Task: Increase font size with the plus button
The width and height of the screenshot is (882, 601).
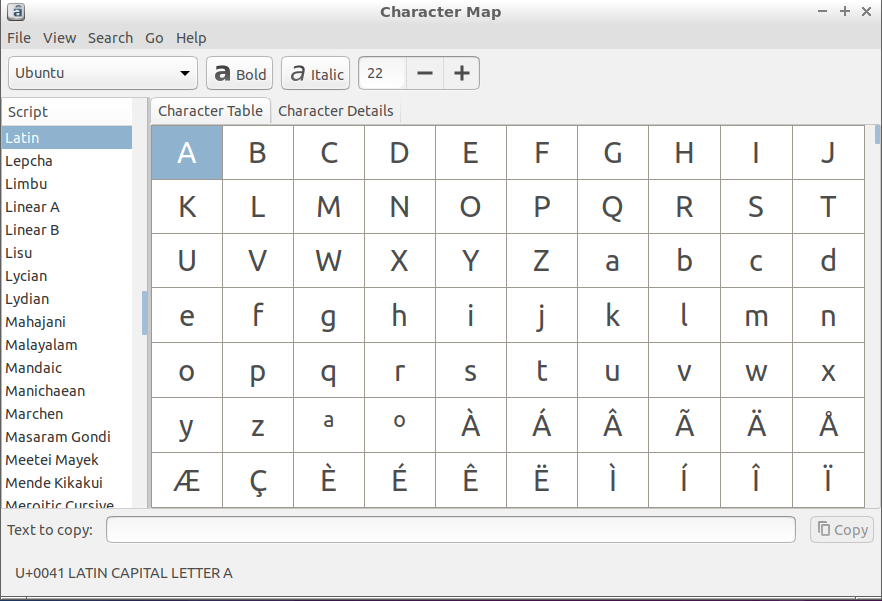Action: point(461,73)
